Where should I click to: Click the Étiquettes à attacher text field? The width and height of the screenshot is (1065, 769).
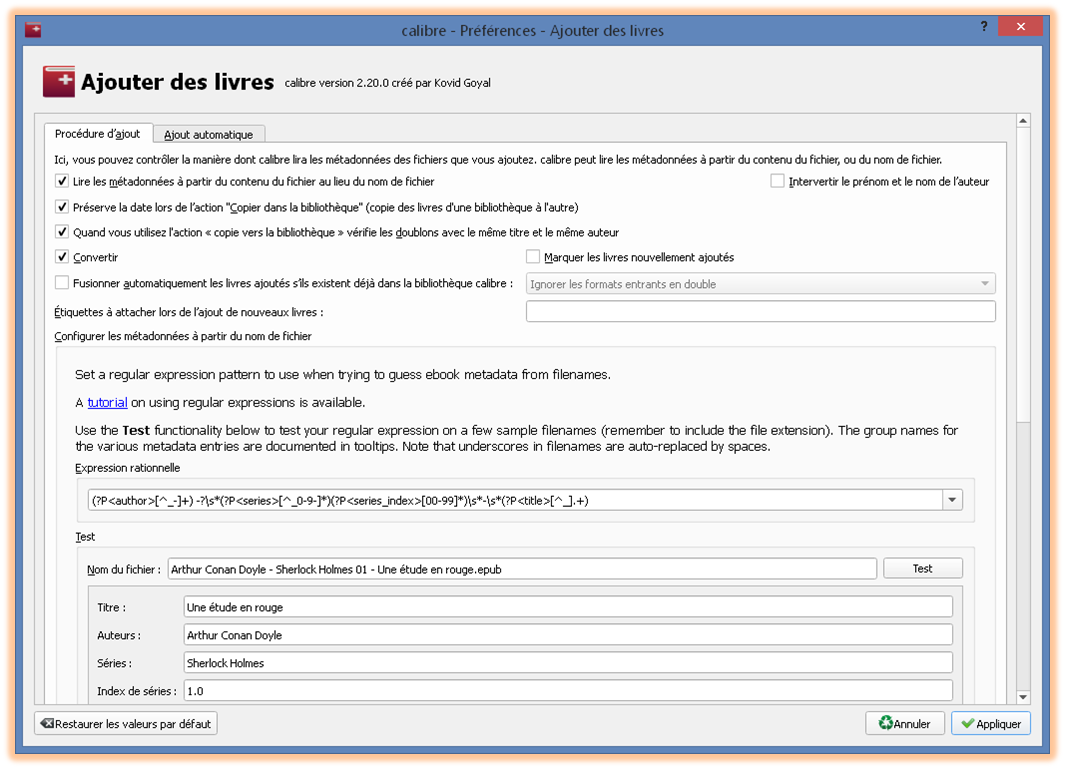[761, 312]
